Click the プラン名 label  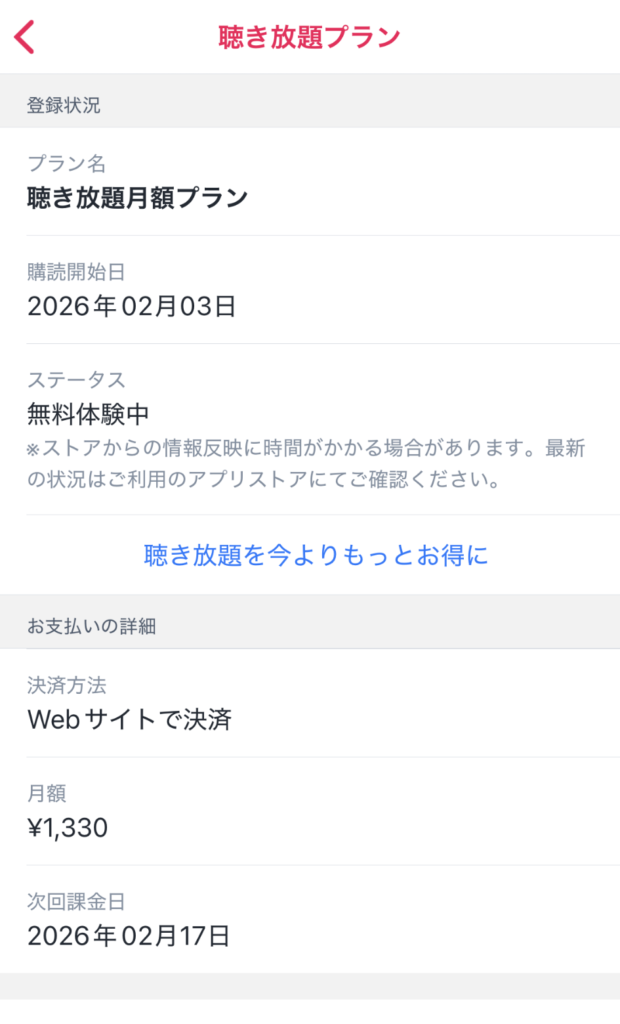(x=66, y=164)
